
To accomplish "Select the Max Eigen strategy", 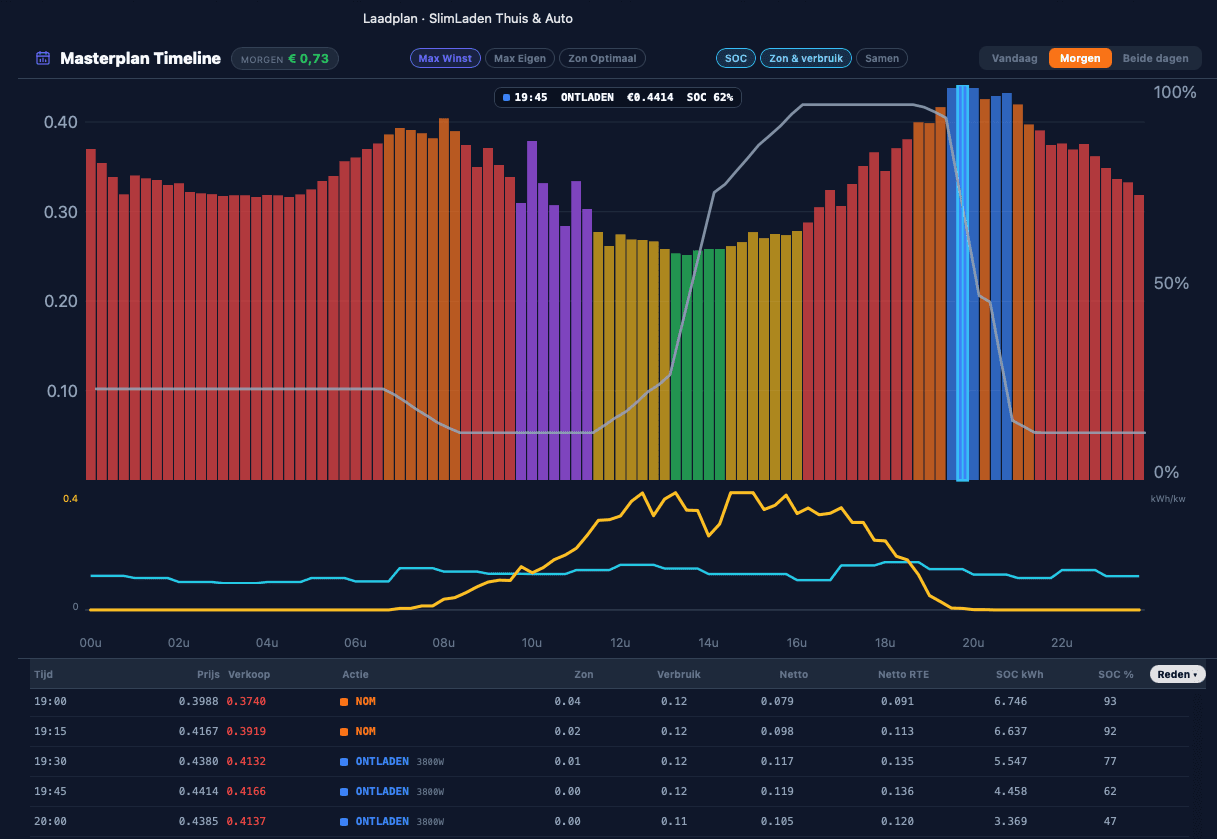I will 520,58.
